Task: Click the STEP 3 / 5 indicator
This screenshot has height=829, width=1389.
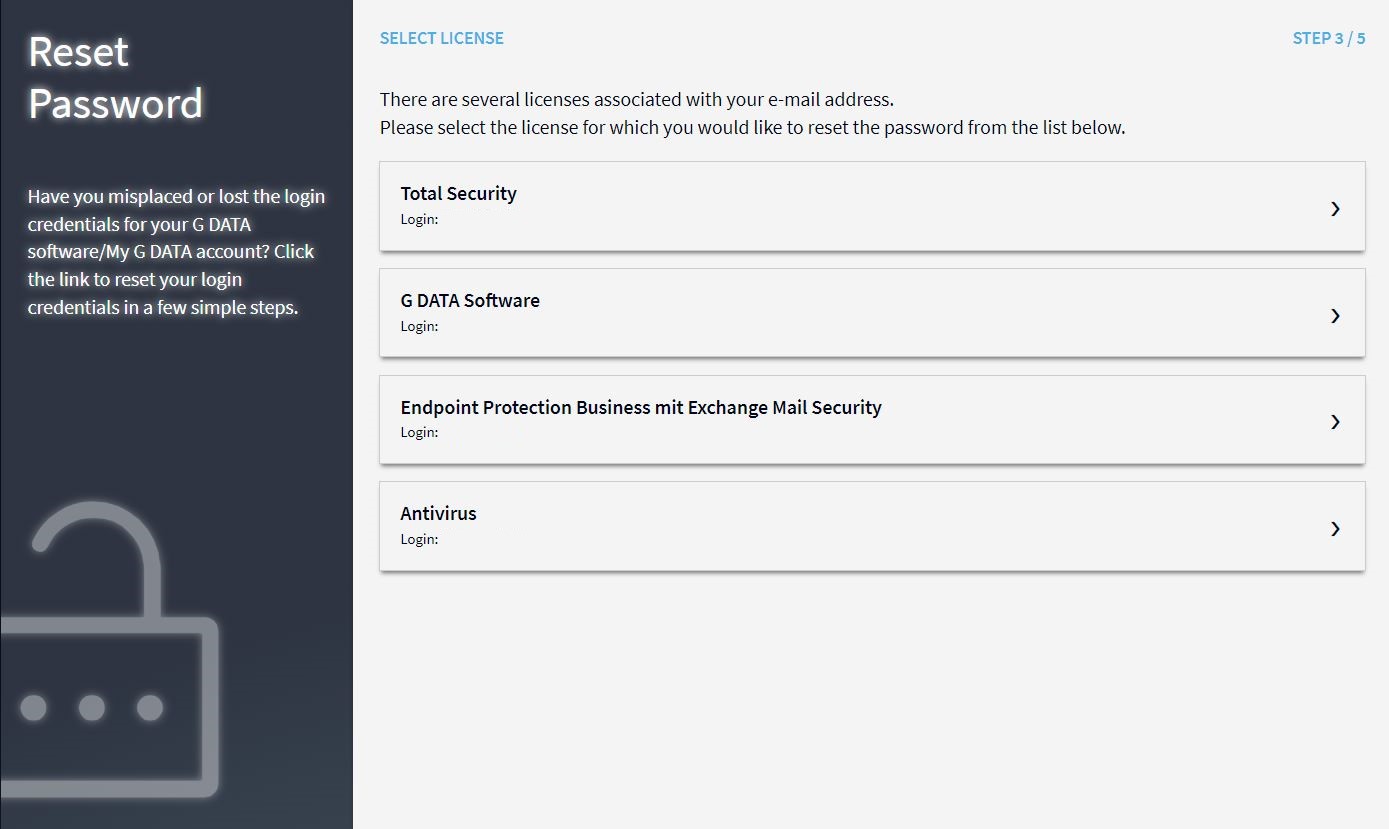Action: [1328, 38]
